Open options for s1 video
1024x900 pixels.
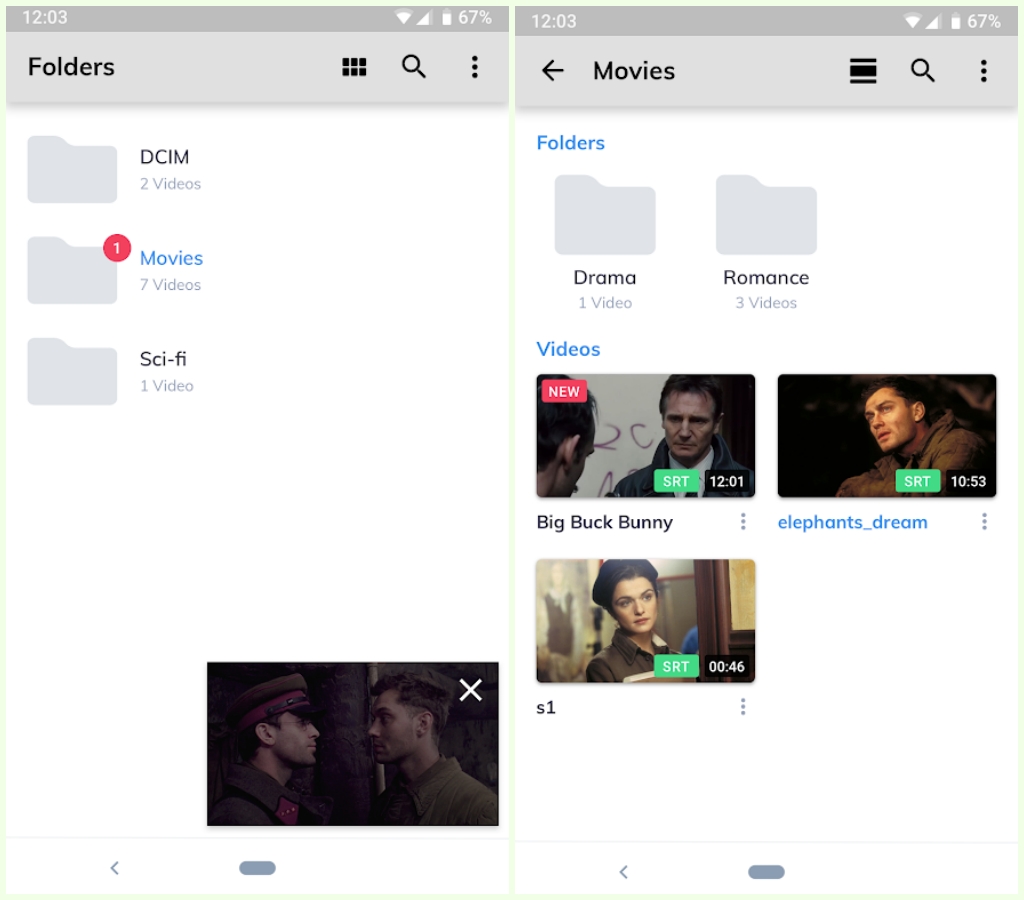click(x=743, y=707)
